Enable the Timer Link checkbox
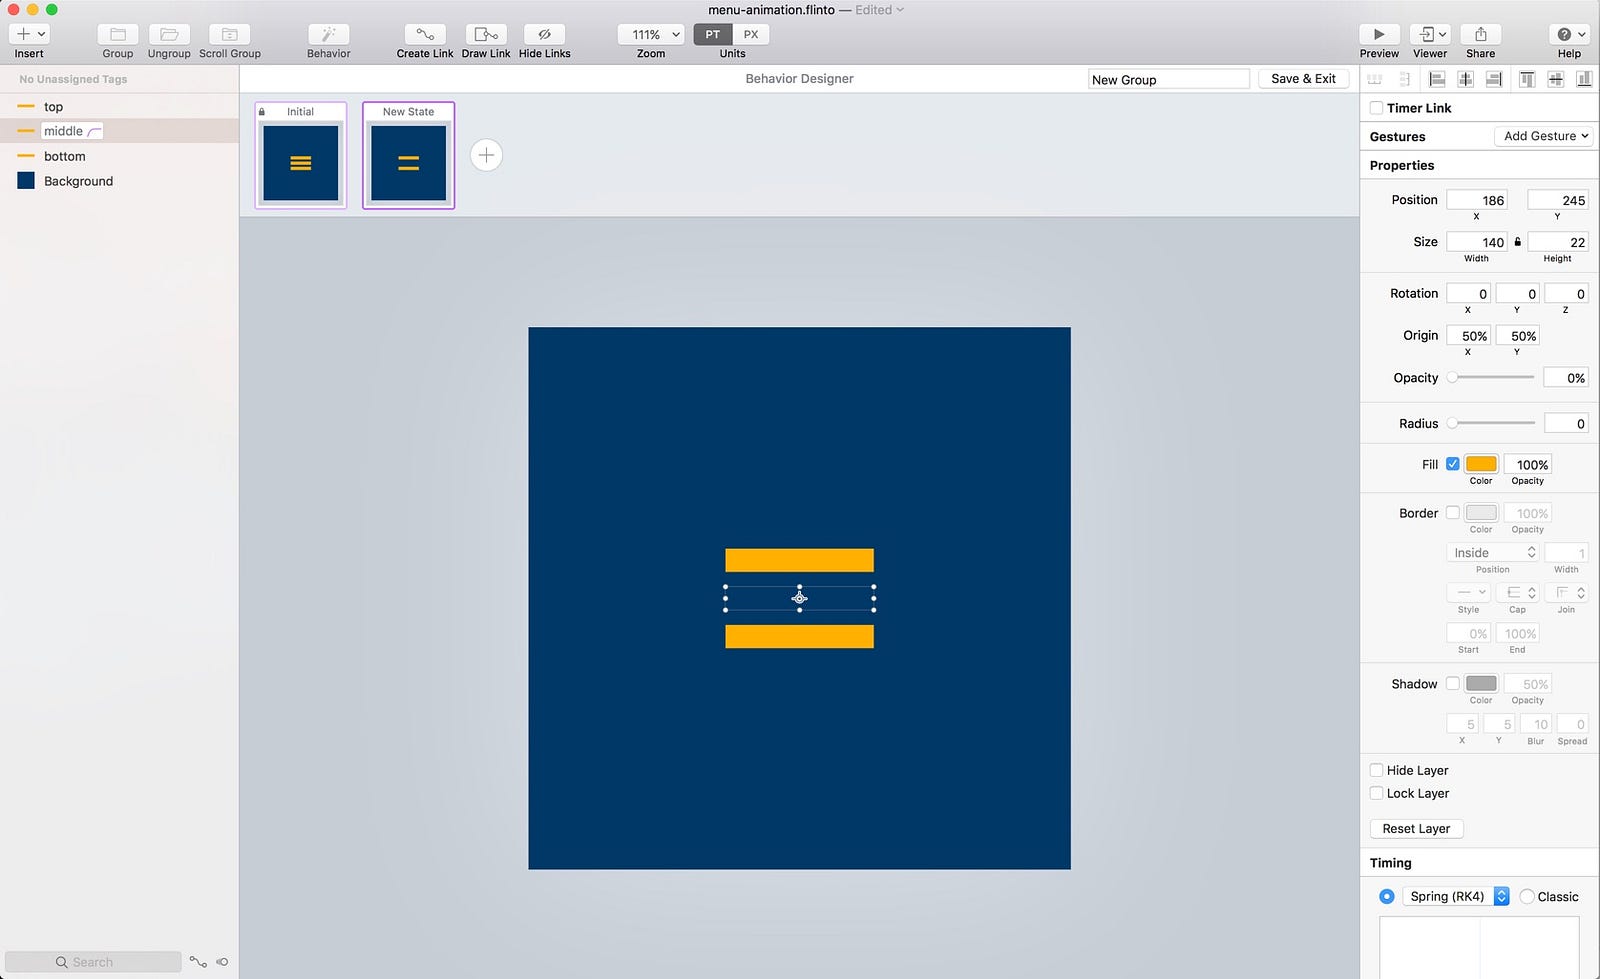Screen dimensions: 1600x979 pyautogui.click(x=1377, y=108)
